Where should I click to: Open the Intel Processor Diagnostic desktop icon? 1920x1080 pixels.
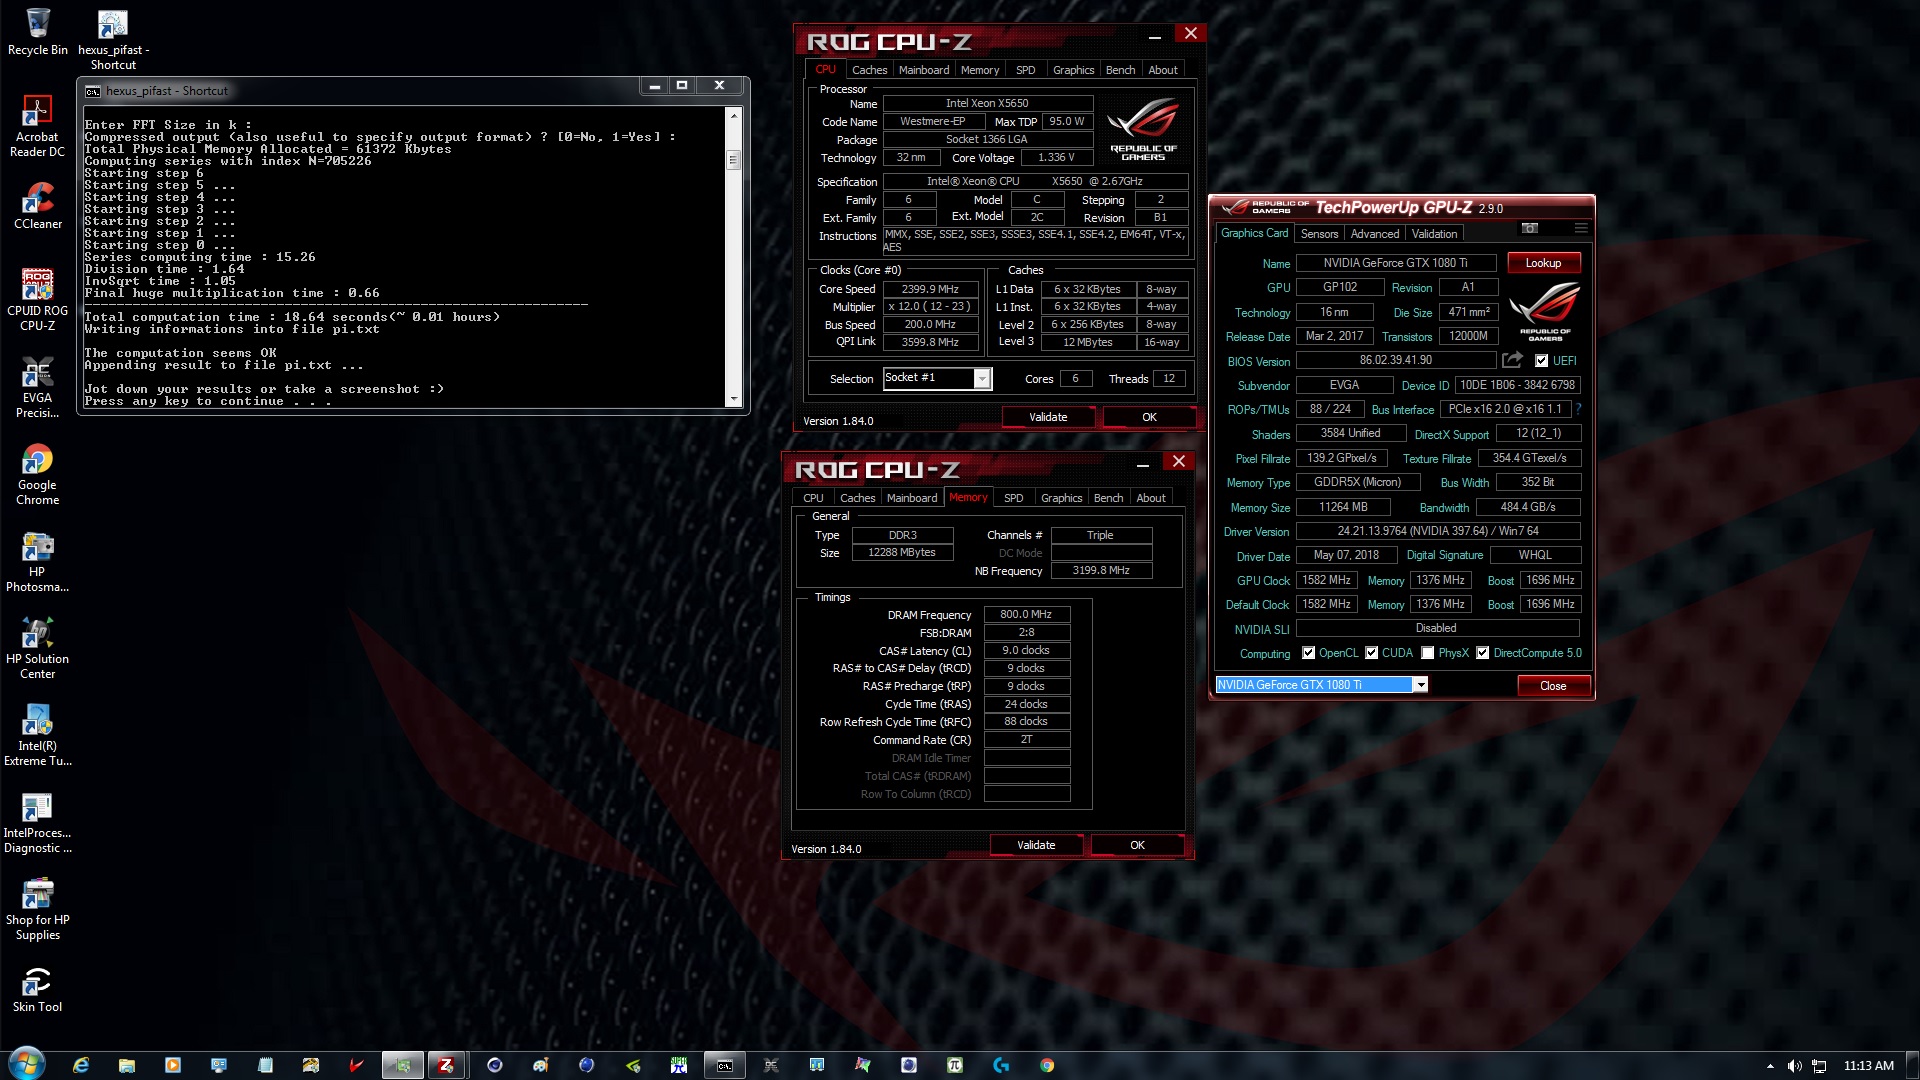coord(37,822)
